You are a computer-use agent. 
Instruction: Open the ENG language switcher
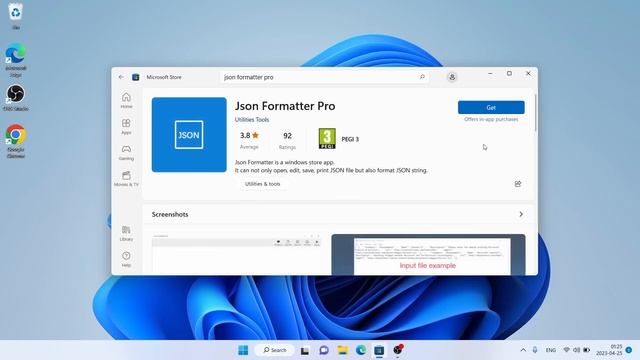[551, 350]
